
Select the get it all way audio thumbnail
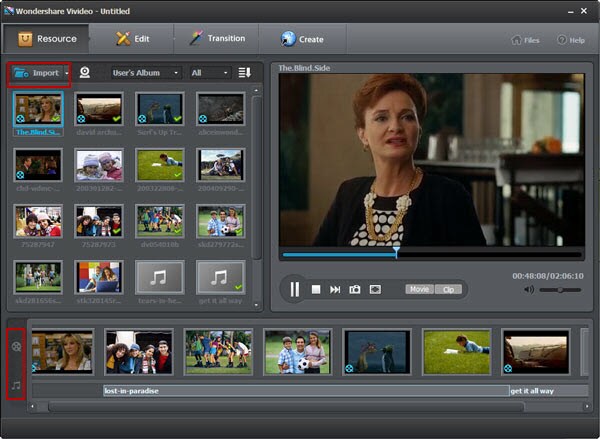tap(220, 277)
